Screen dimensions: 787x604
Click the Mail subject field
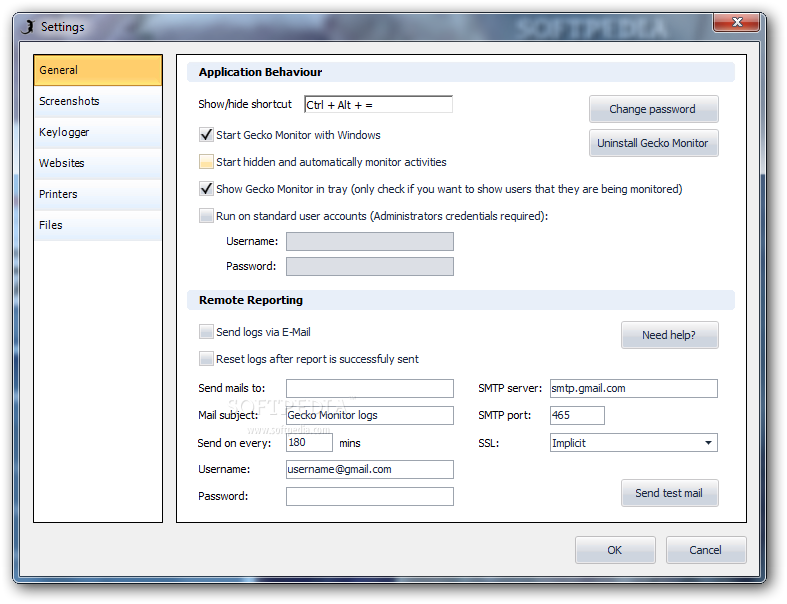[x=370, y=416]
